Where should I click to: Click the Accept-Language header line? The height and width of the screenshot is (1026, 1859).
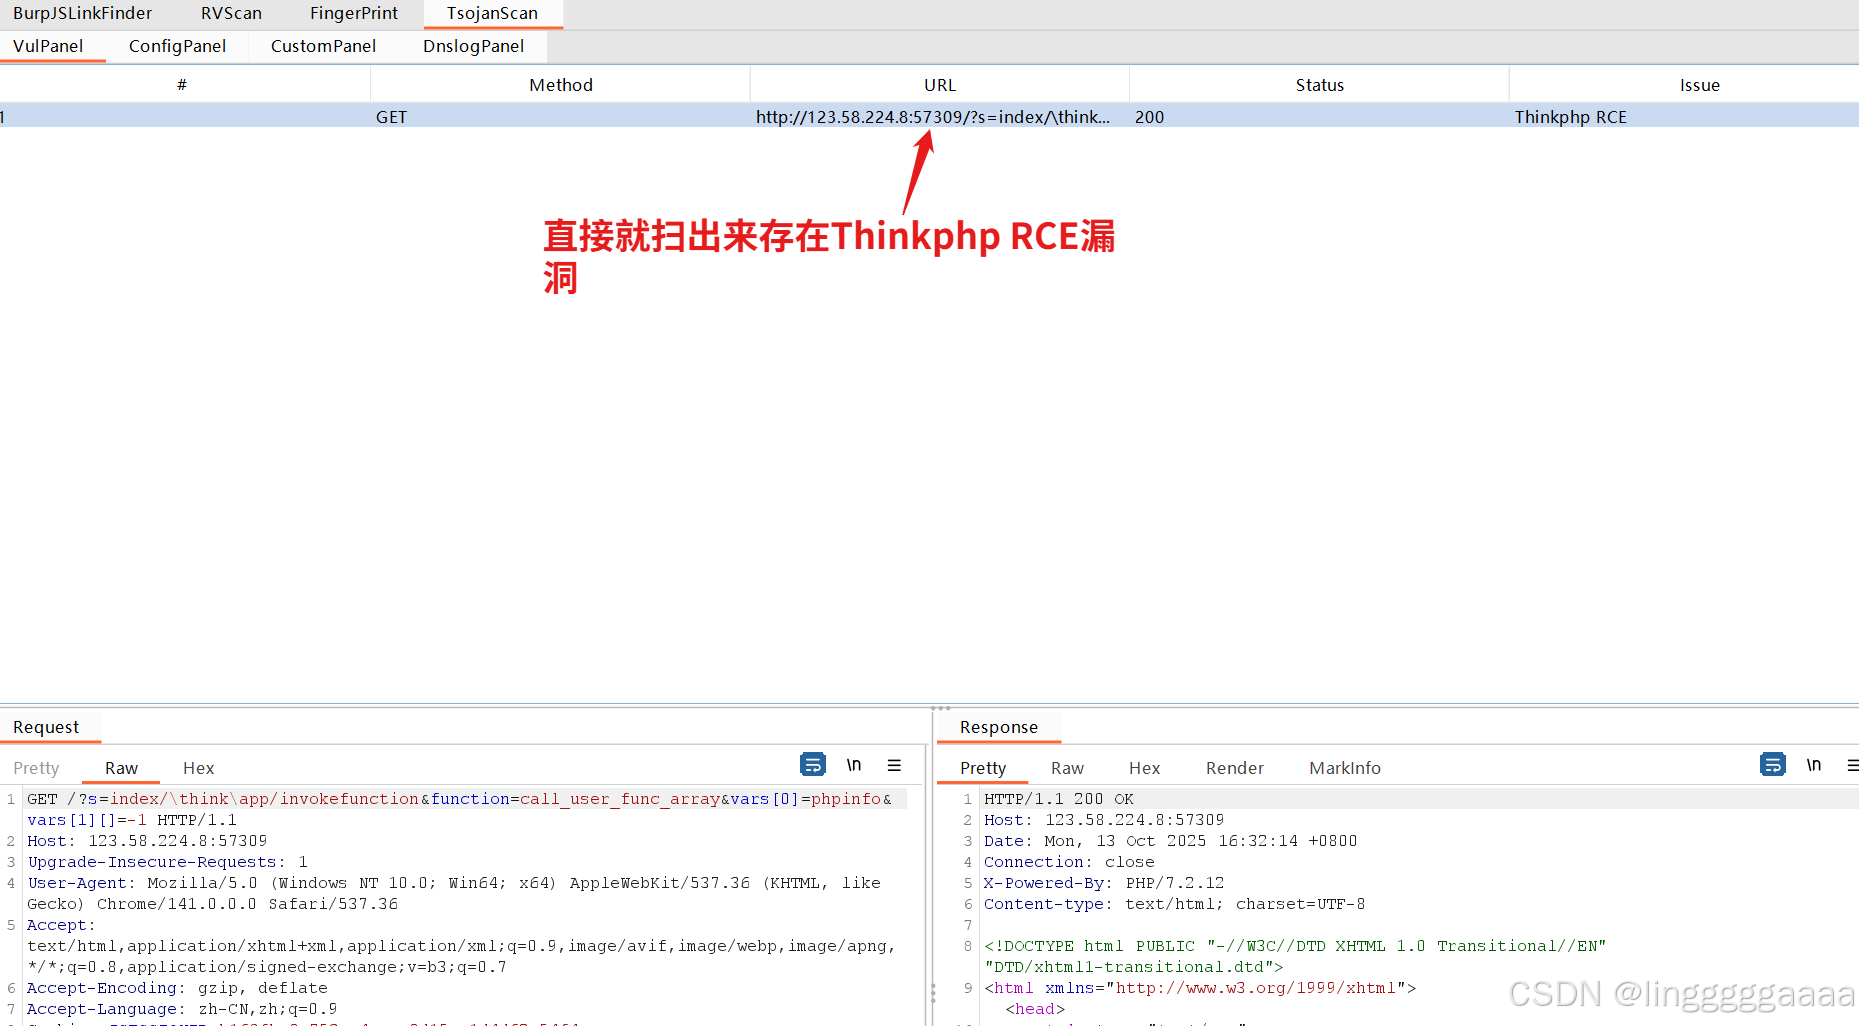[182, 1009]
